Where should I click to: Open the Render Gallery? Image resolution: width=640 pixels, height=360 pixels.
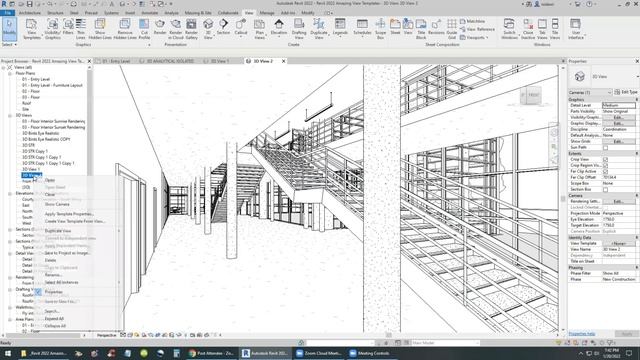pyautogui.click(x=191, y=29)
